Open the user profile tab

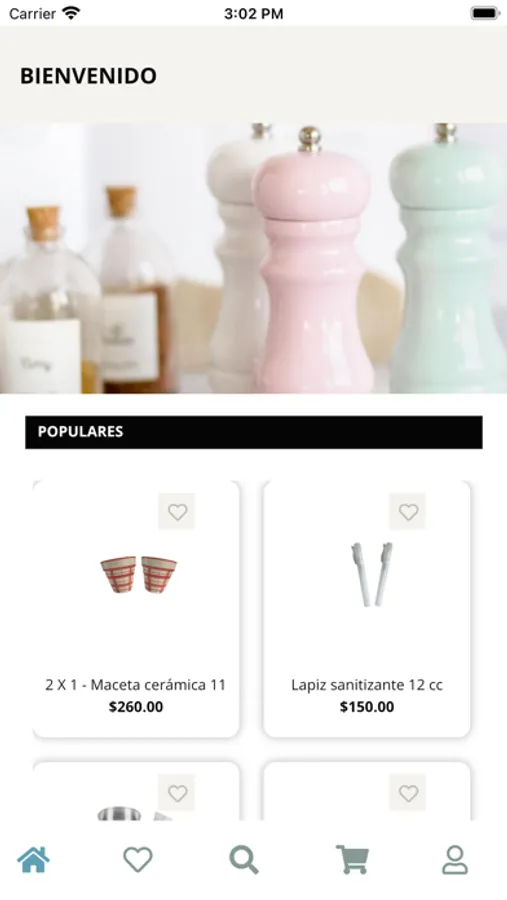pyautogui.click(x=455, y=859)
